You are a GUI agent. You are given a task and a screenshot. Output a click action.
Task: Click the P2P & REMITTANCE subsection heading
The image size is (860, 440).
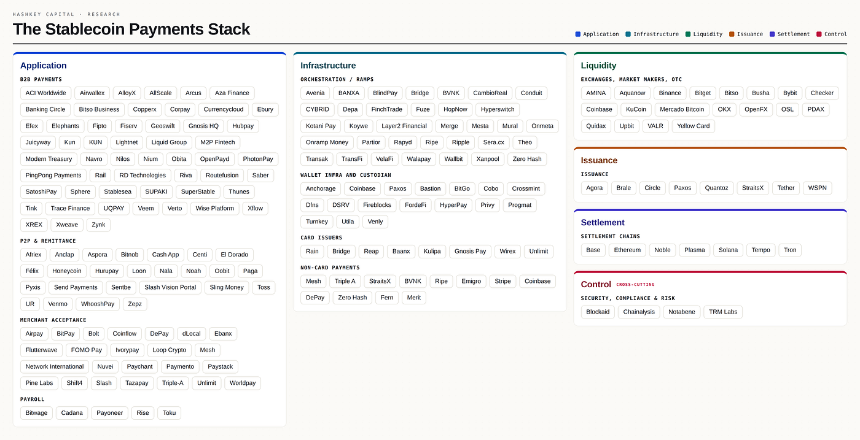click(48, 241)
